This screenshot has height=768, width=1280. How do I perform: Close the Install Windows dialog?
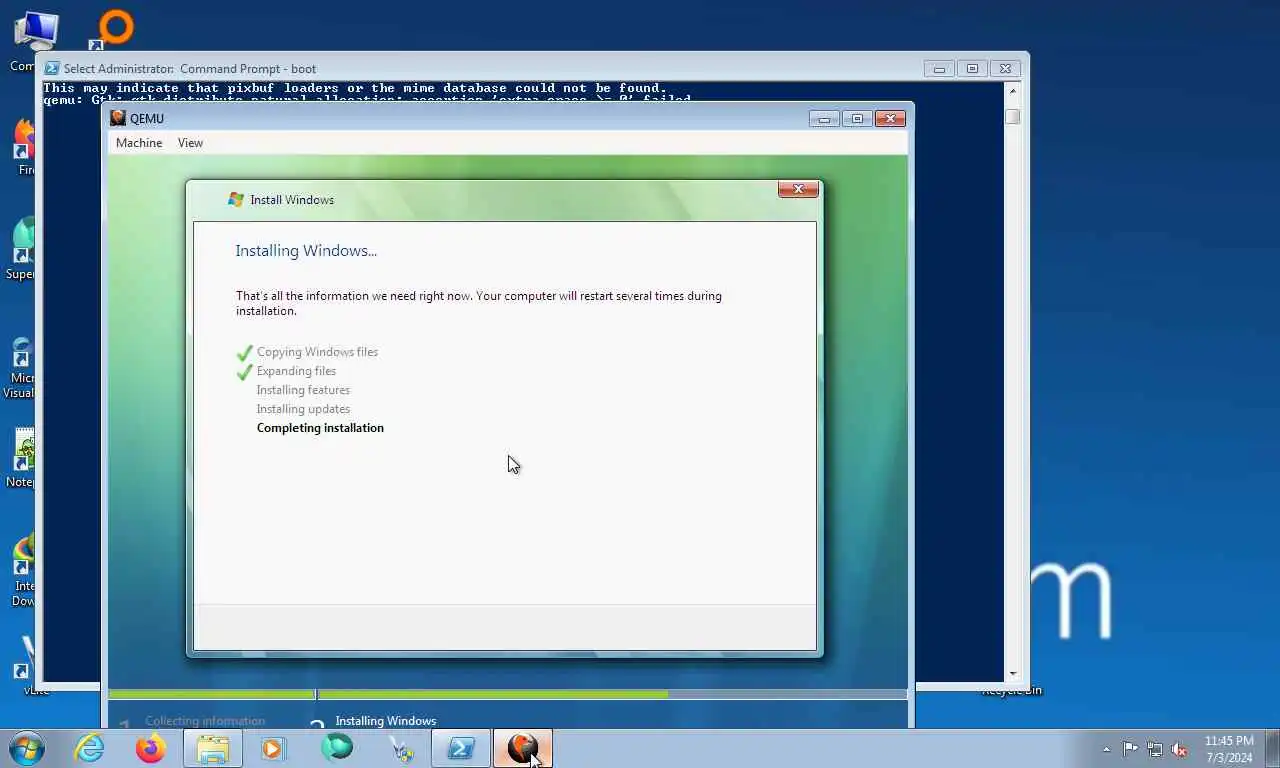pos(798,189)
